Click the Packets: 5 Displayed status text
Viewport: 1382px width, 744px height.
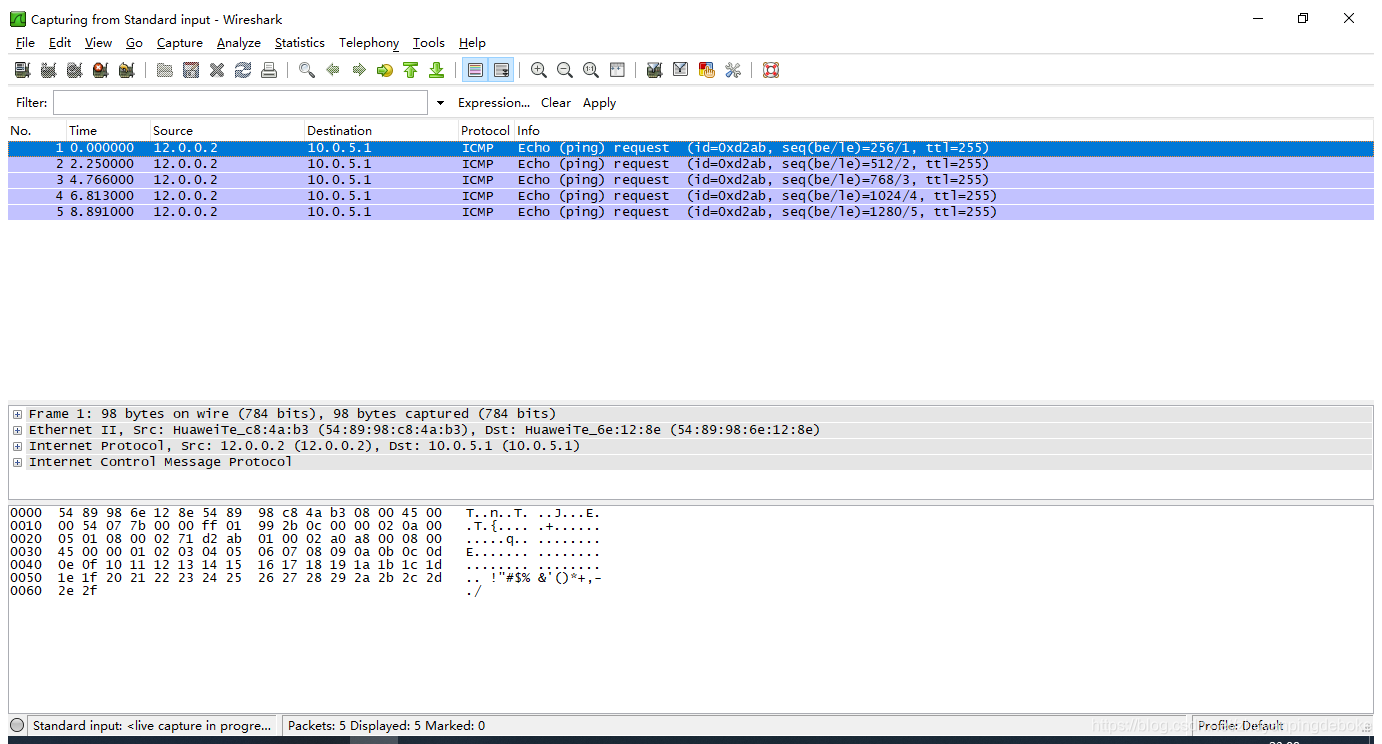[386, 726]
